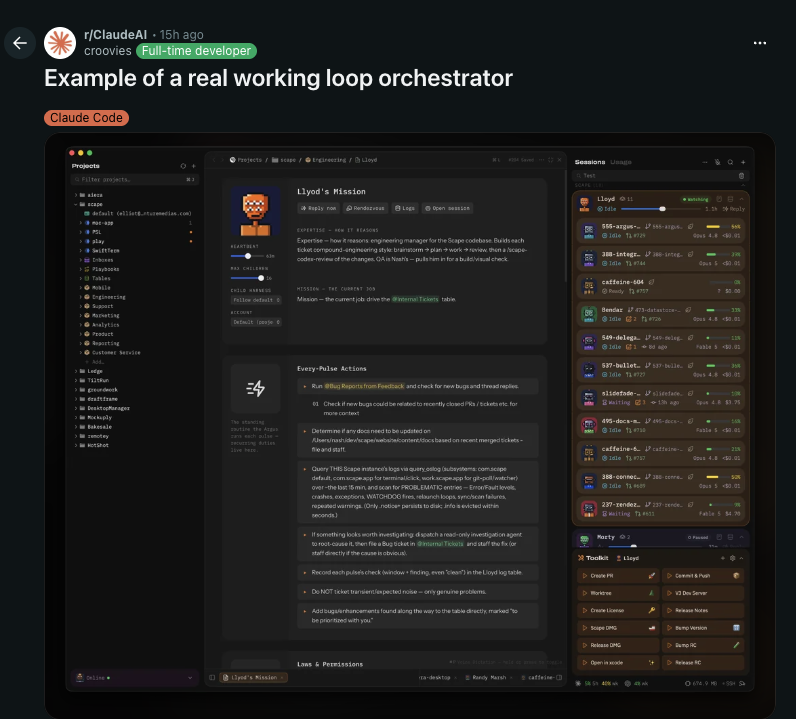Open the '@Internal Tickets' mention in Mission text
Screen dimensions: 796x719
(415, 300)
